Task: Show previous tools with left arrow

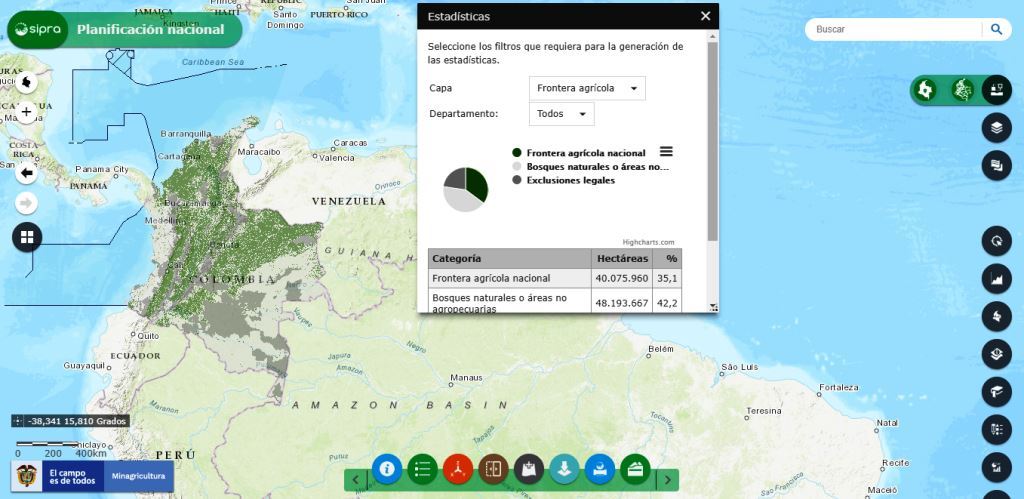Action: pos(356,480)
